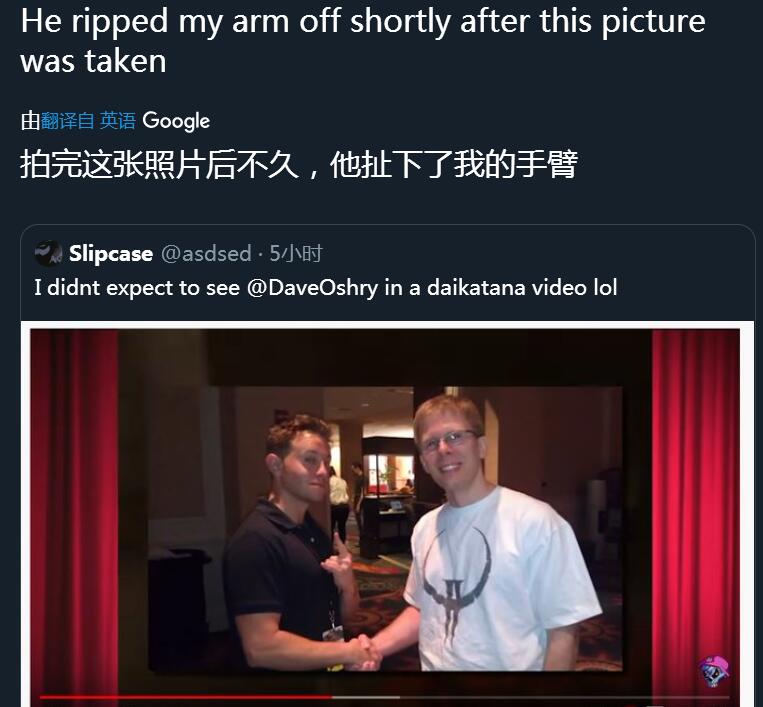
Task: Visit the @asdsed handle
Action: click(206, 254)
